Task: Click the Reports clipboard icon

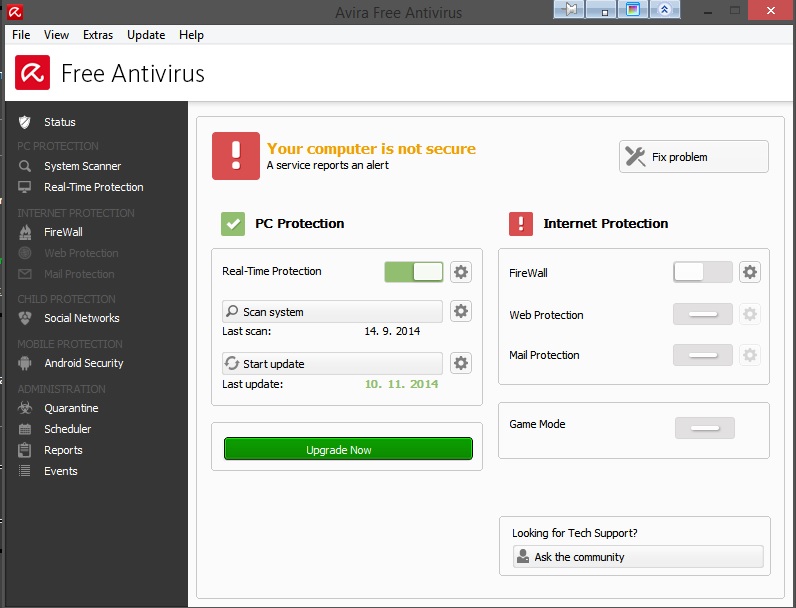Action: [24, 450]
